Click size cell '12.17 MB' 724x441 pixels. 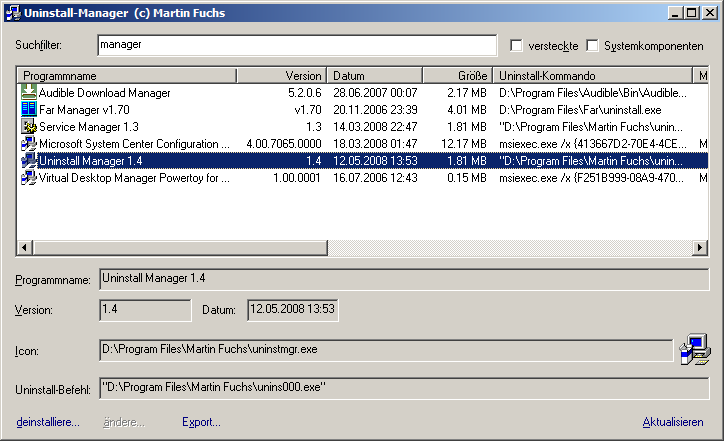(464, 144)
